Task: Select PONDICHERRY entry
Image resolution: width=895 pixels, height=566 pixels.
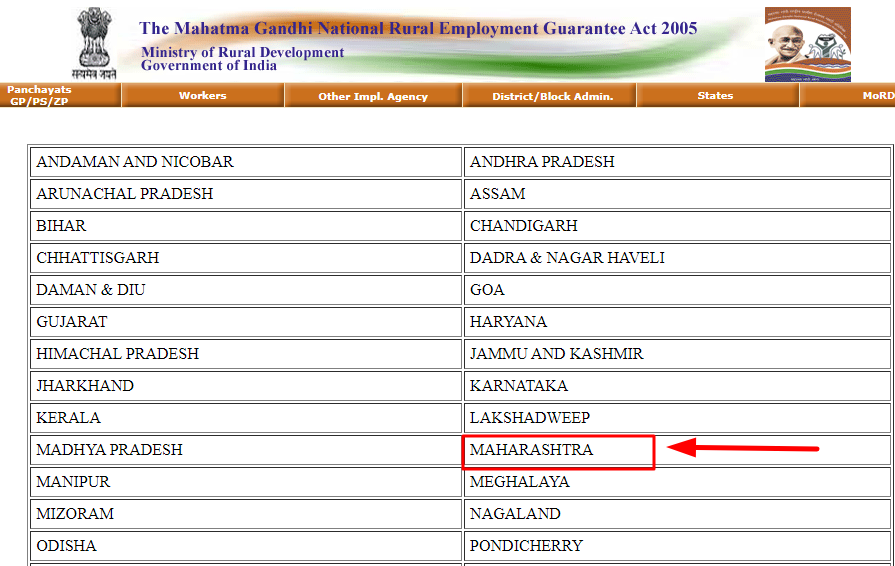Action: point(526,545)
